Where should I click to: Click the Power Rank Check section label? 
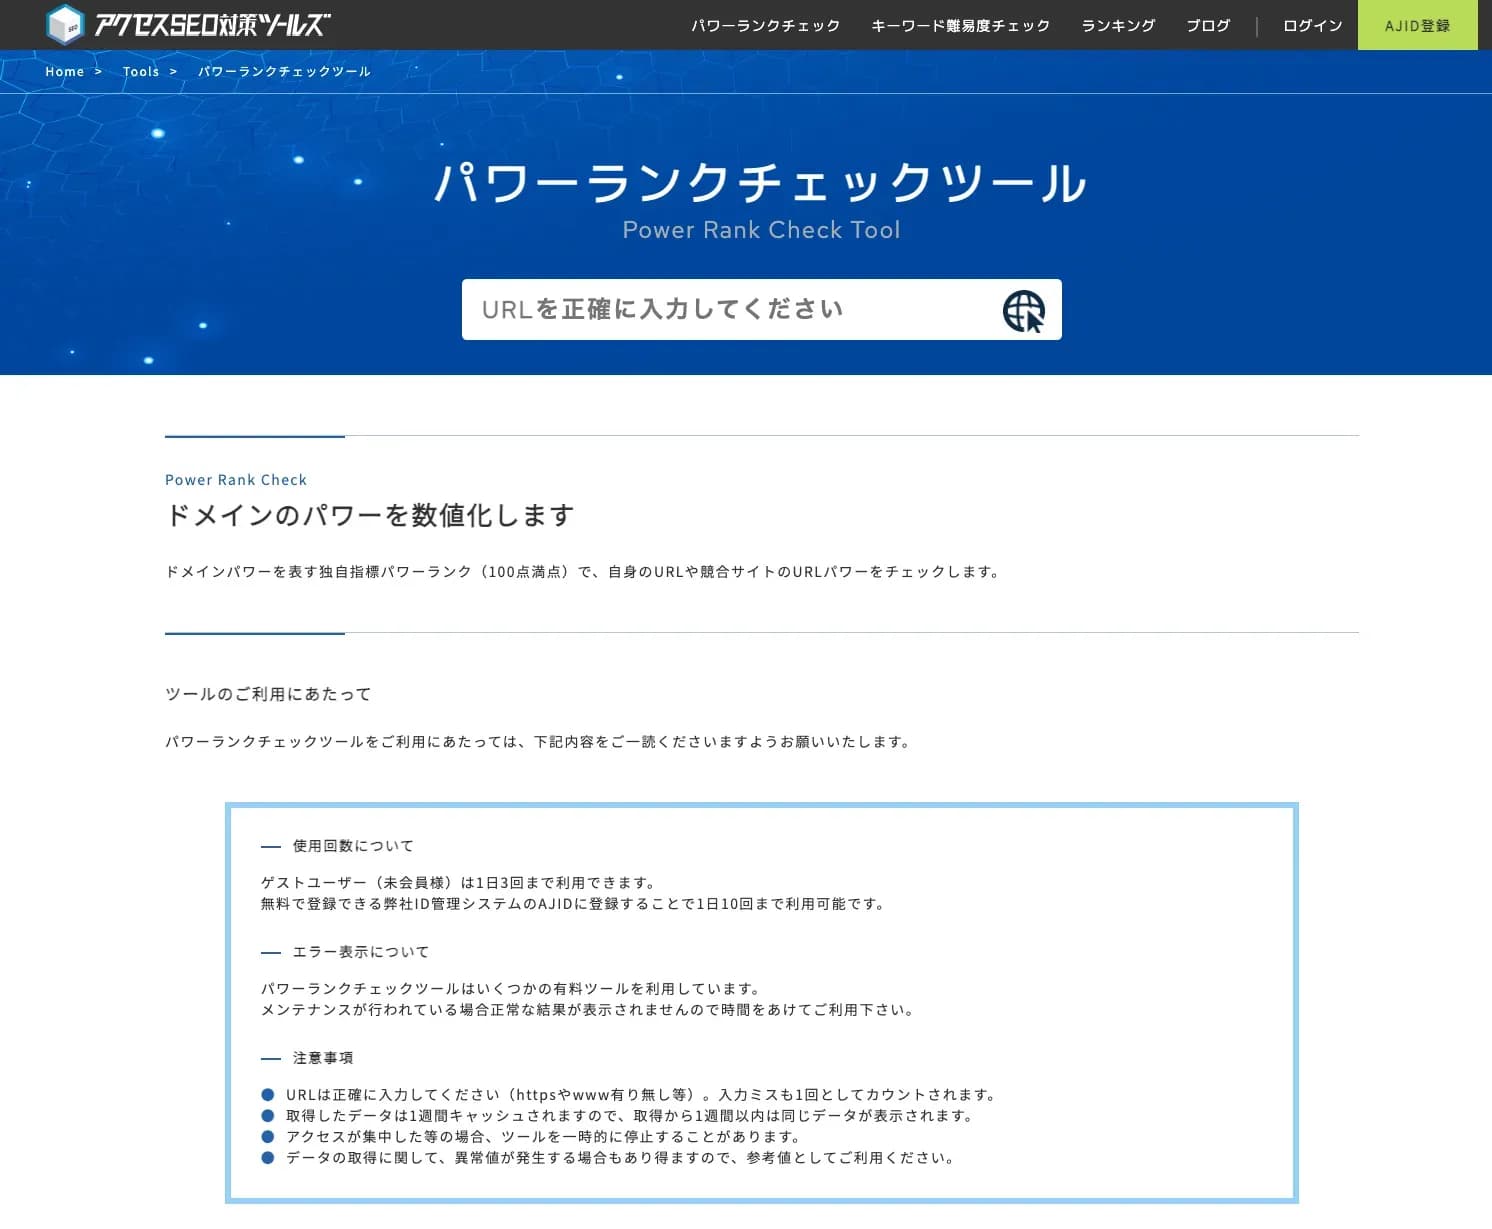(x=236, y=479)
